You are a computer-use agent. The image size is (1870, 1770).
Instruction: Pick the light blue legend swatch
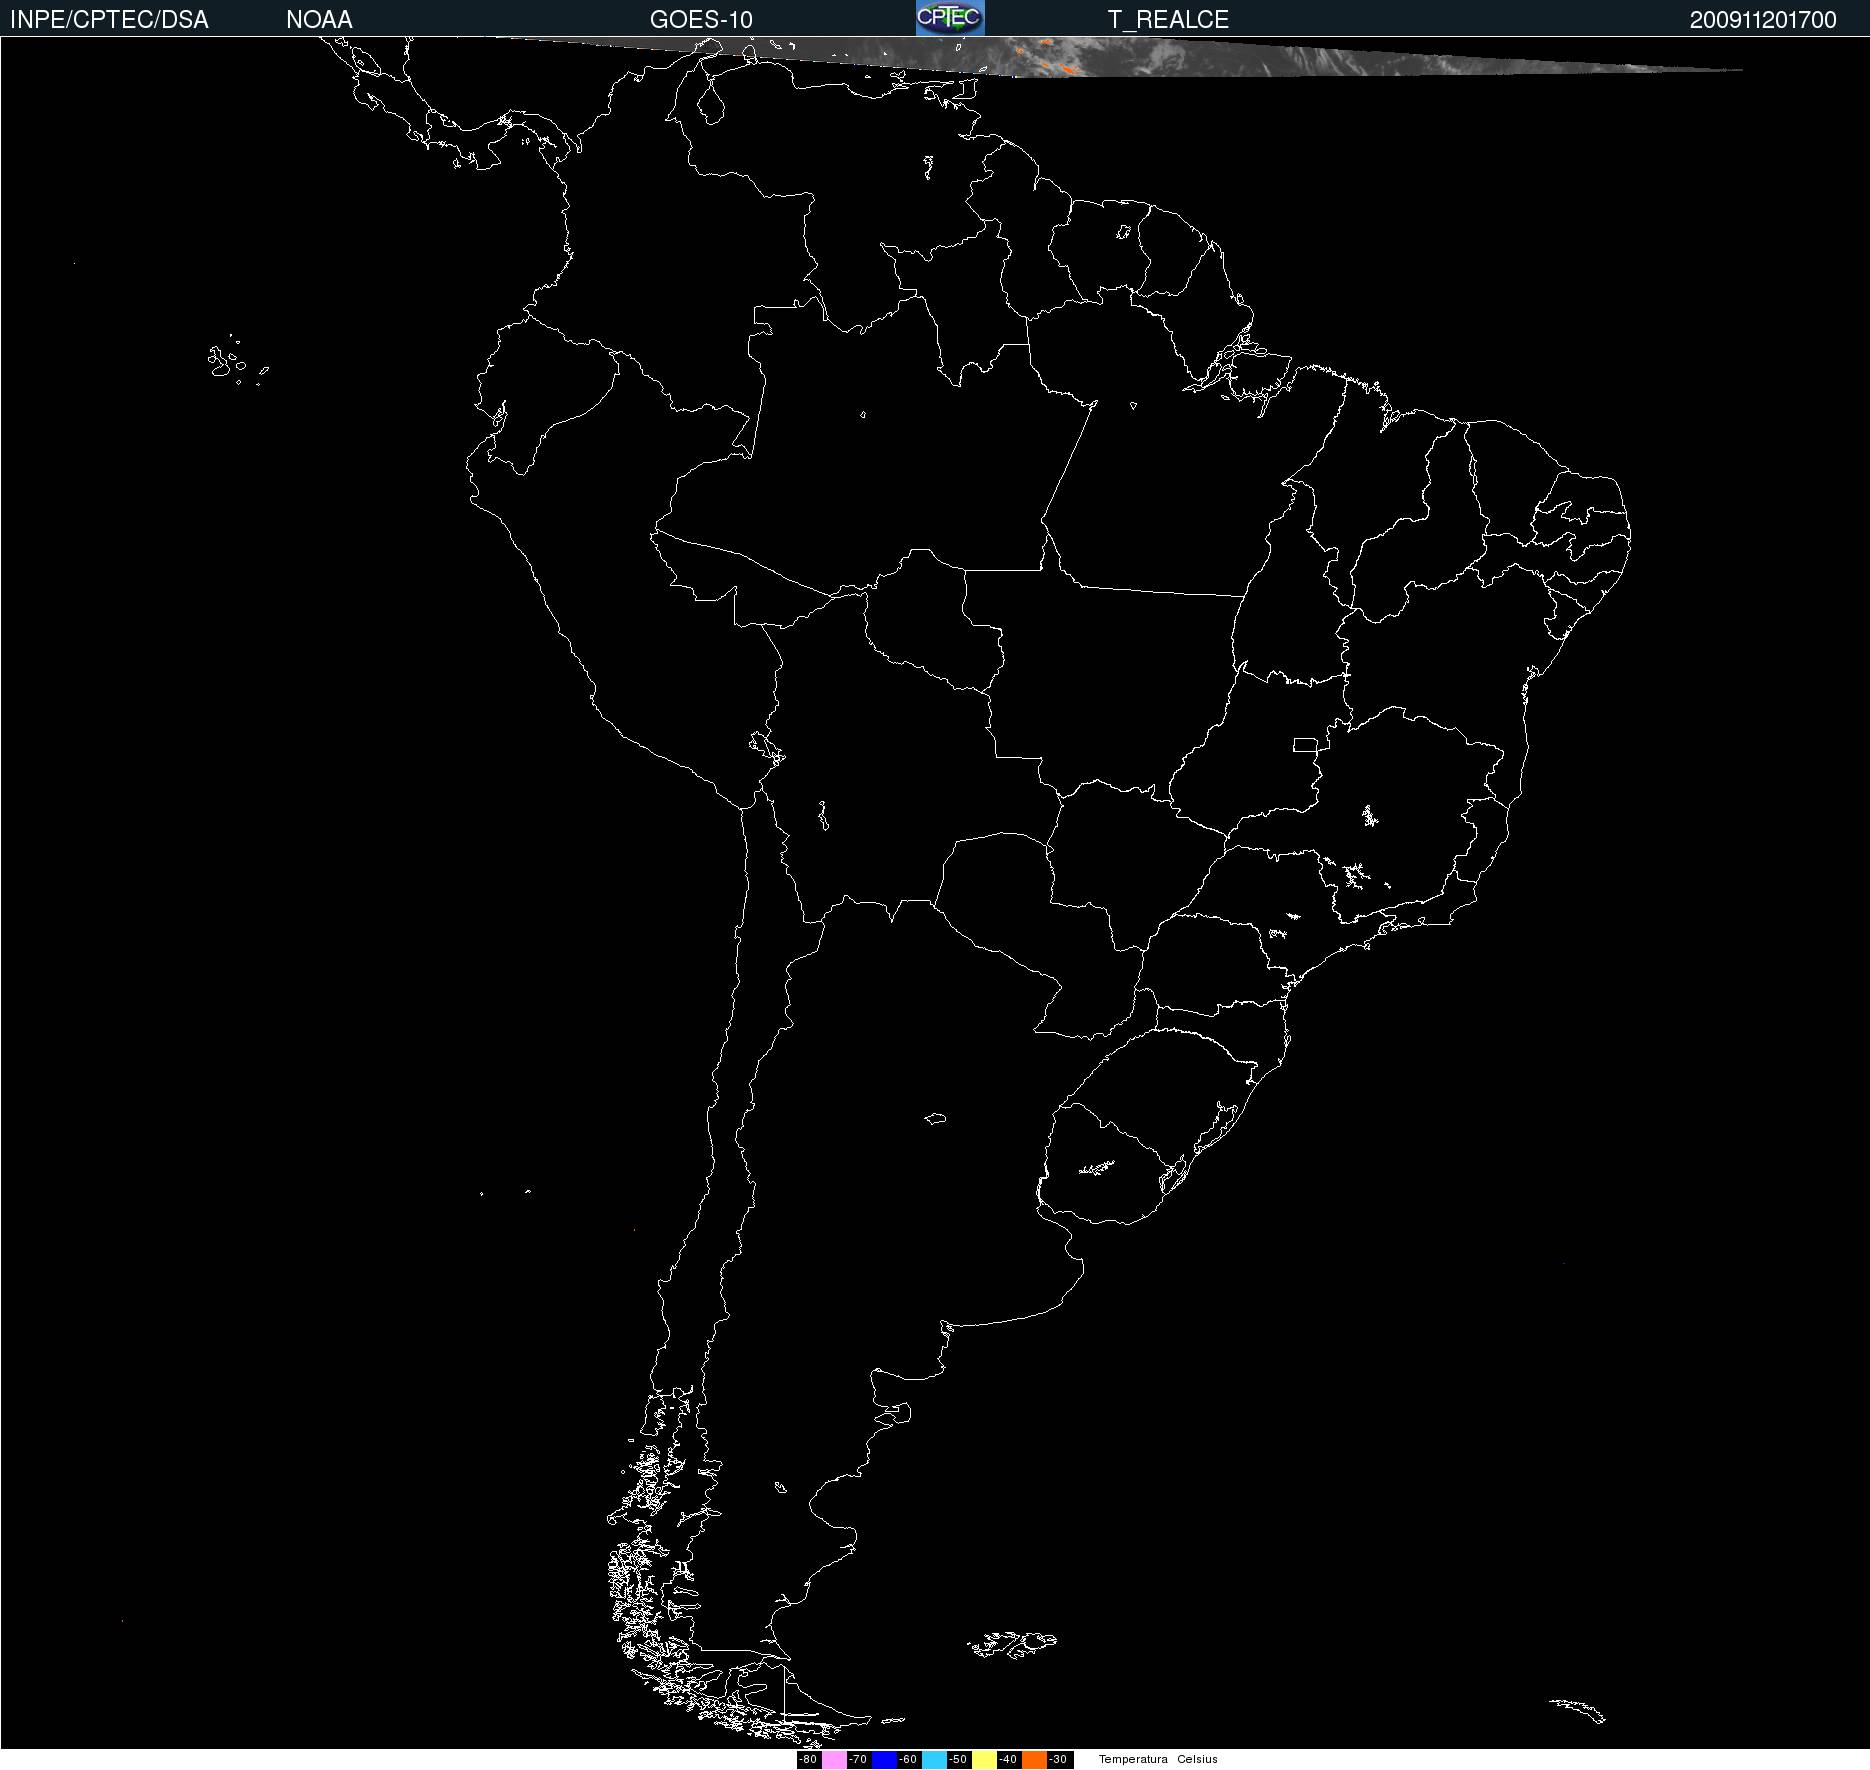(x=934, y=1759)
